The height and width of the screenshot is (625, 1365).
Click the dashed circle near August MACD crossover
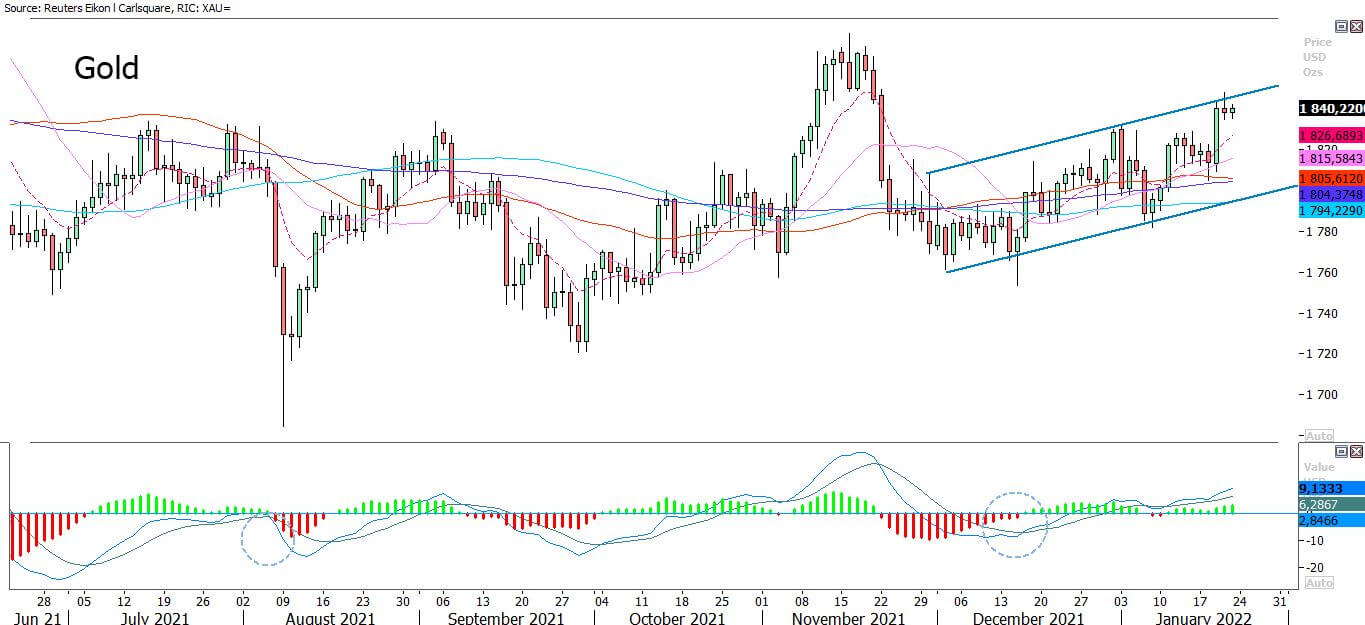[x=268, y=538]
